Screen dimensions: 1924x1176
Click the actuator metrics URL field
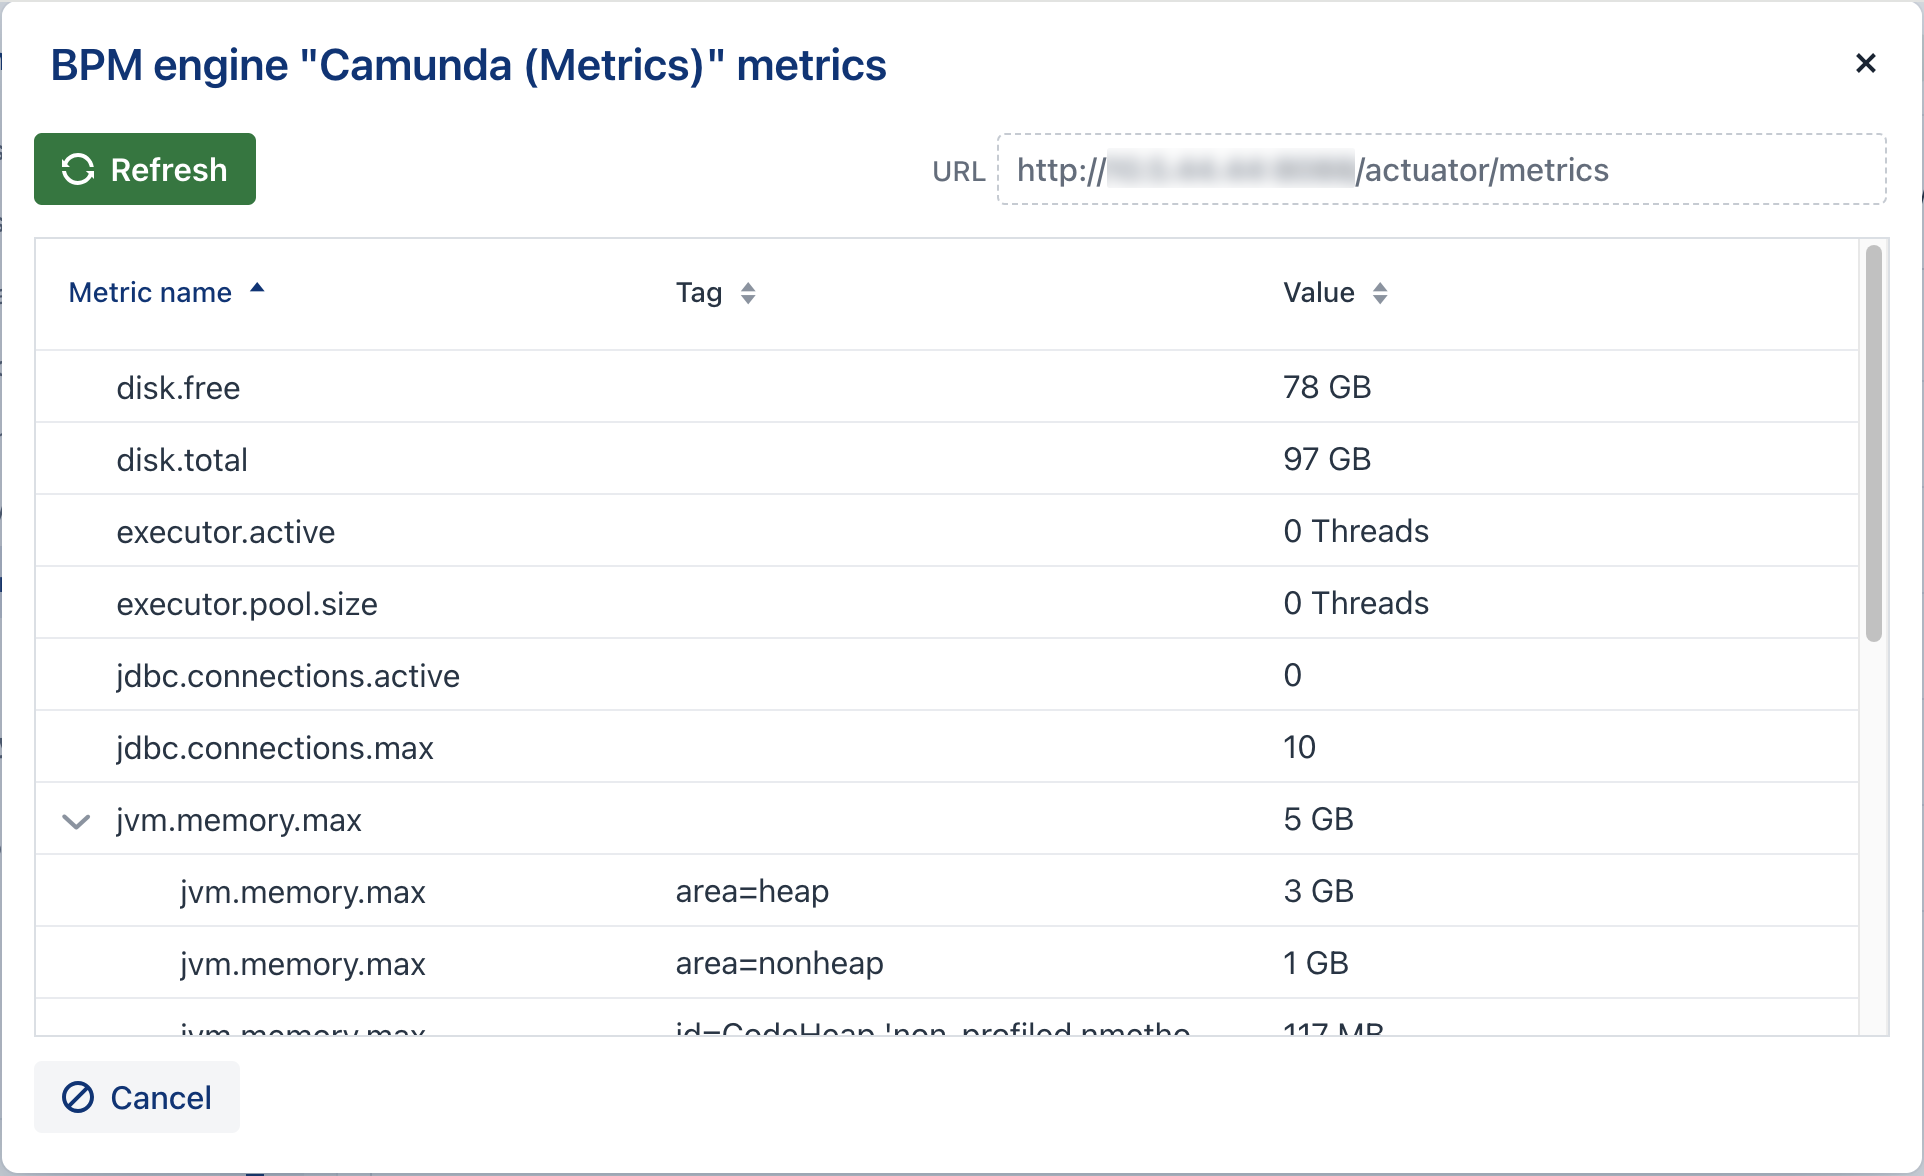point(1440,169)
